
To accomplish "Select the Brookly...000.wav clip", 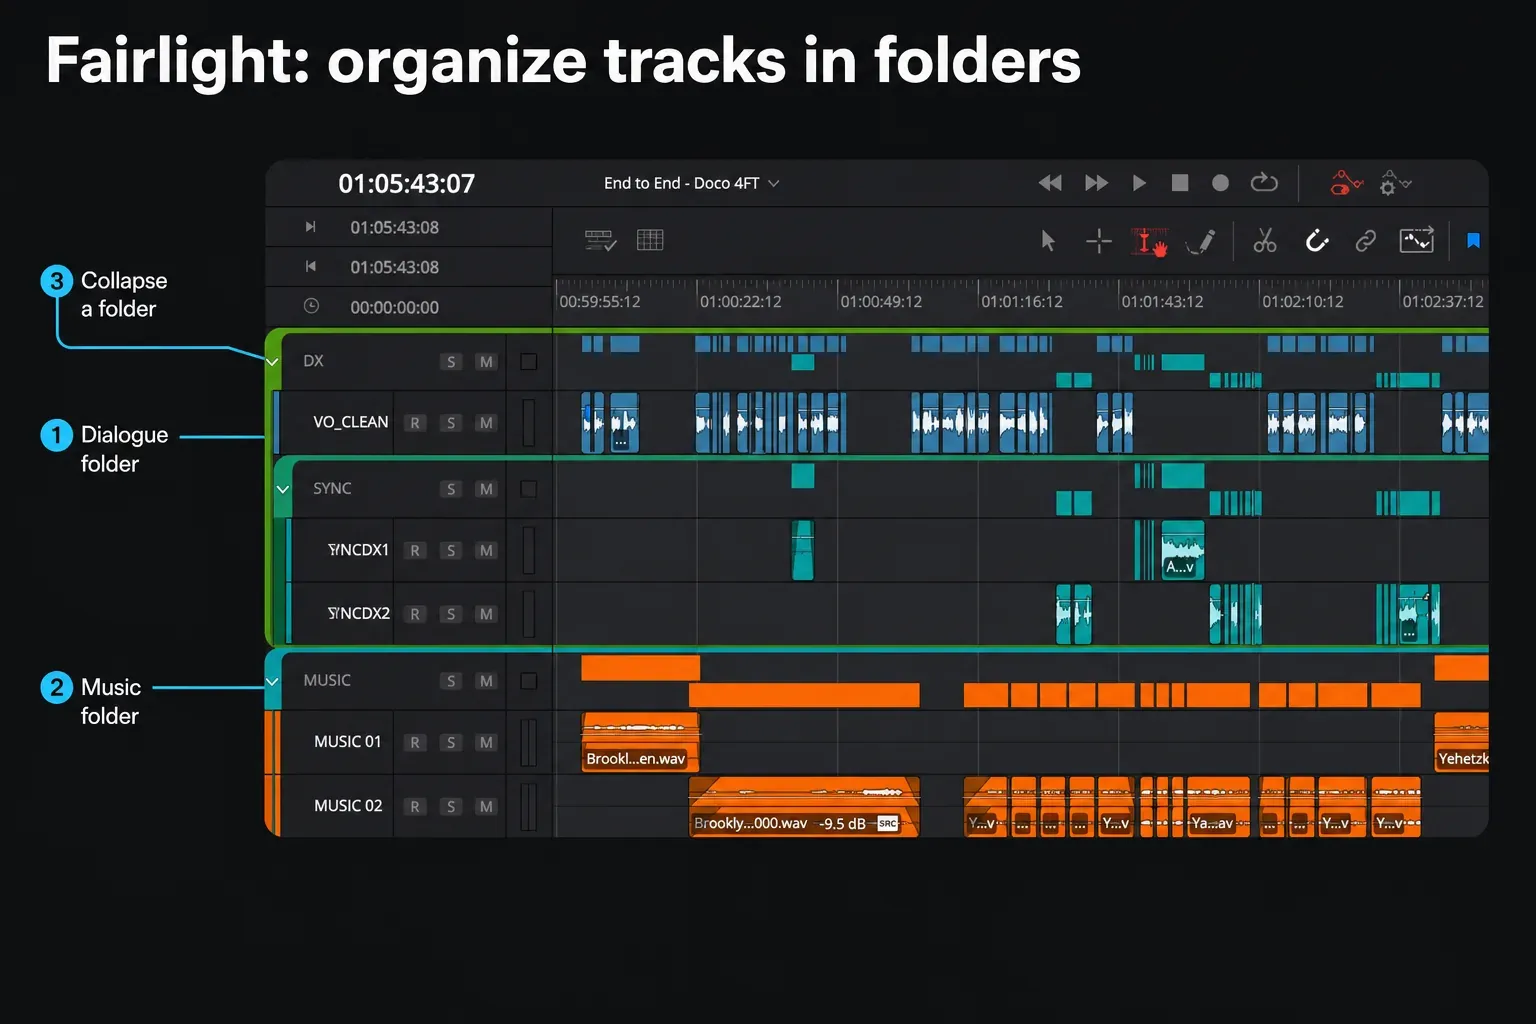I will 804,807.
